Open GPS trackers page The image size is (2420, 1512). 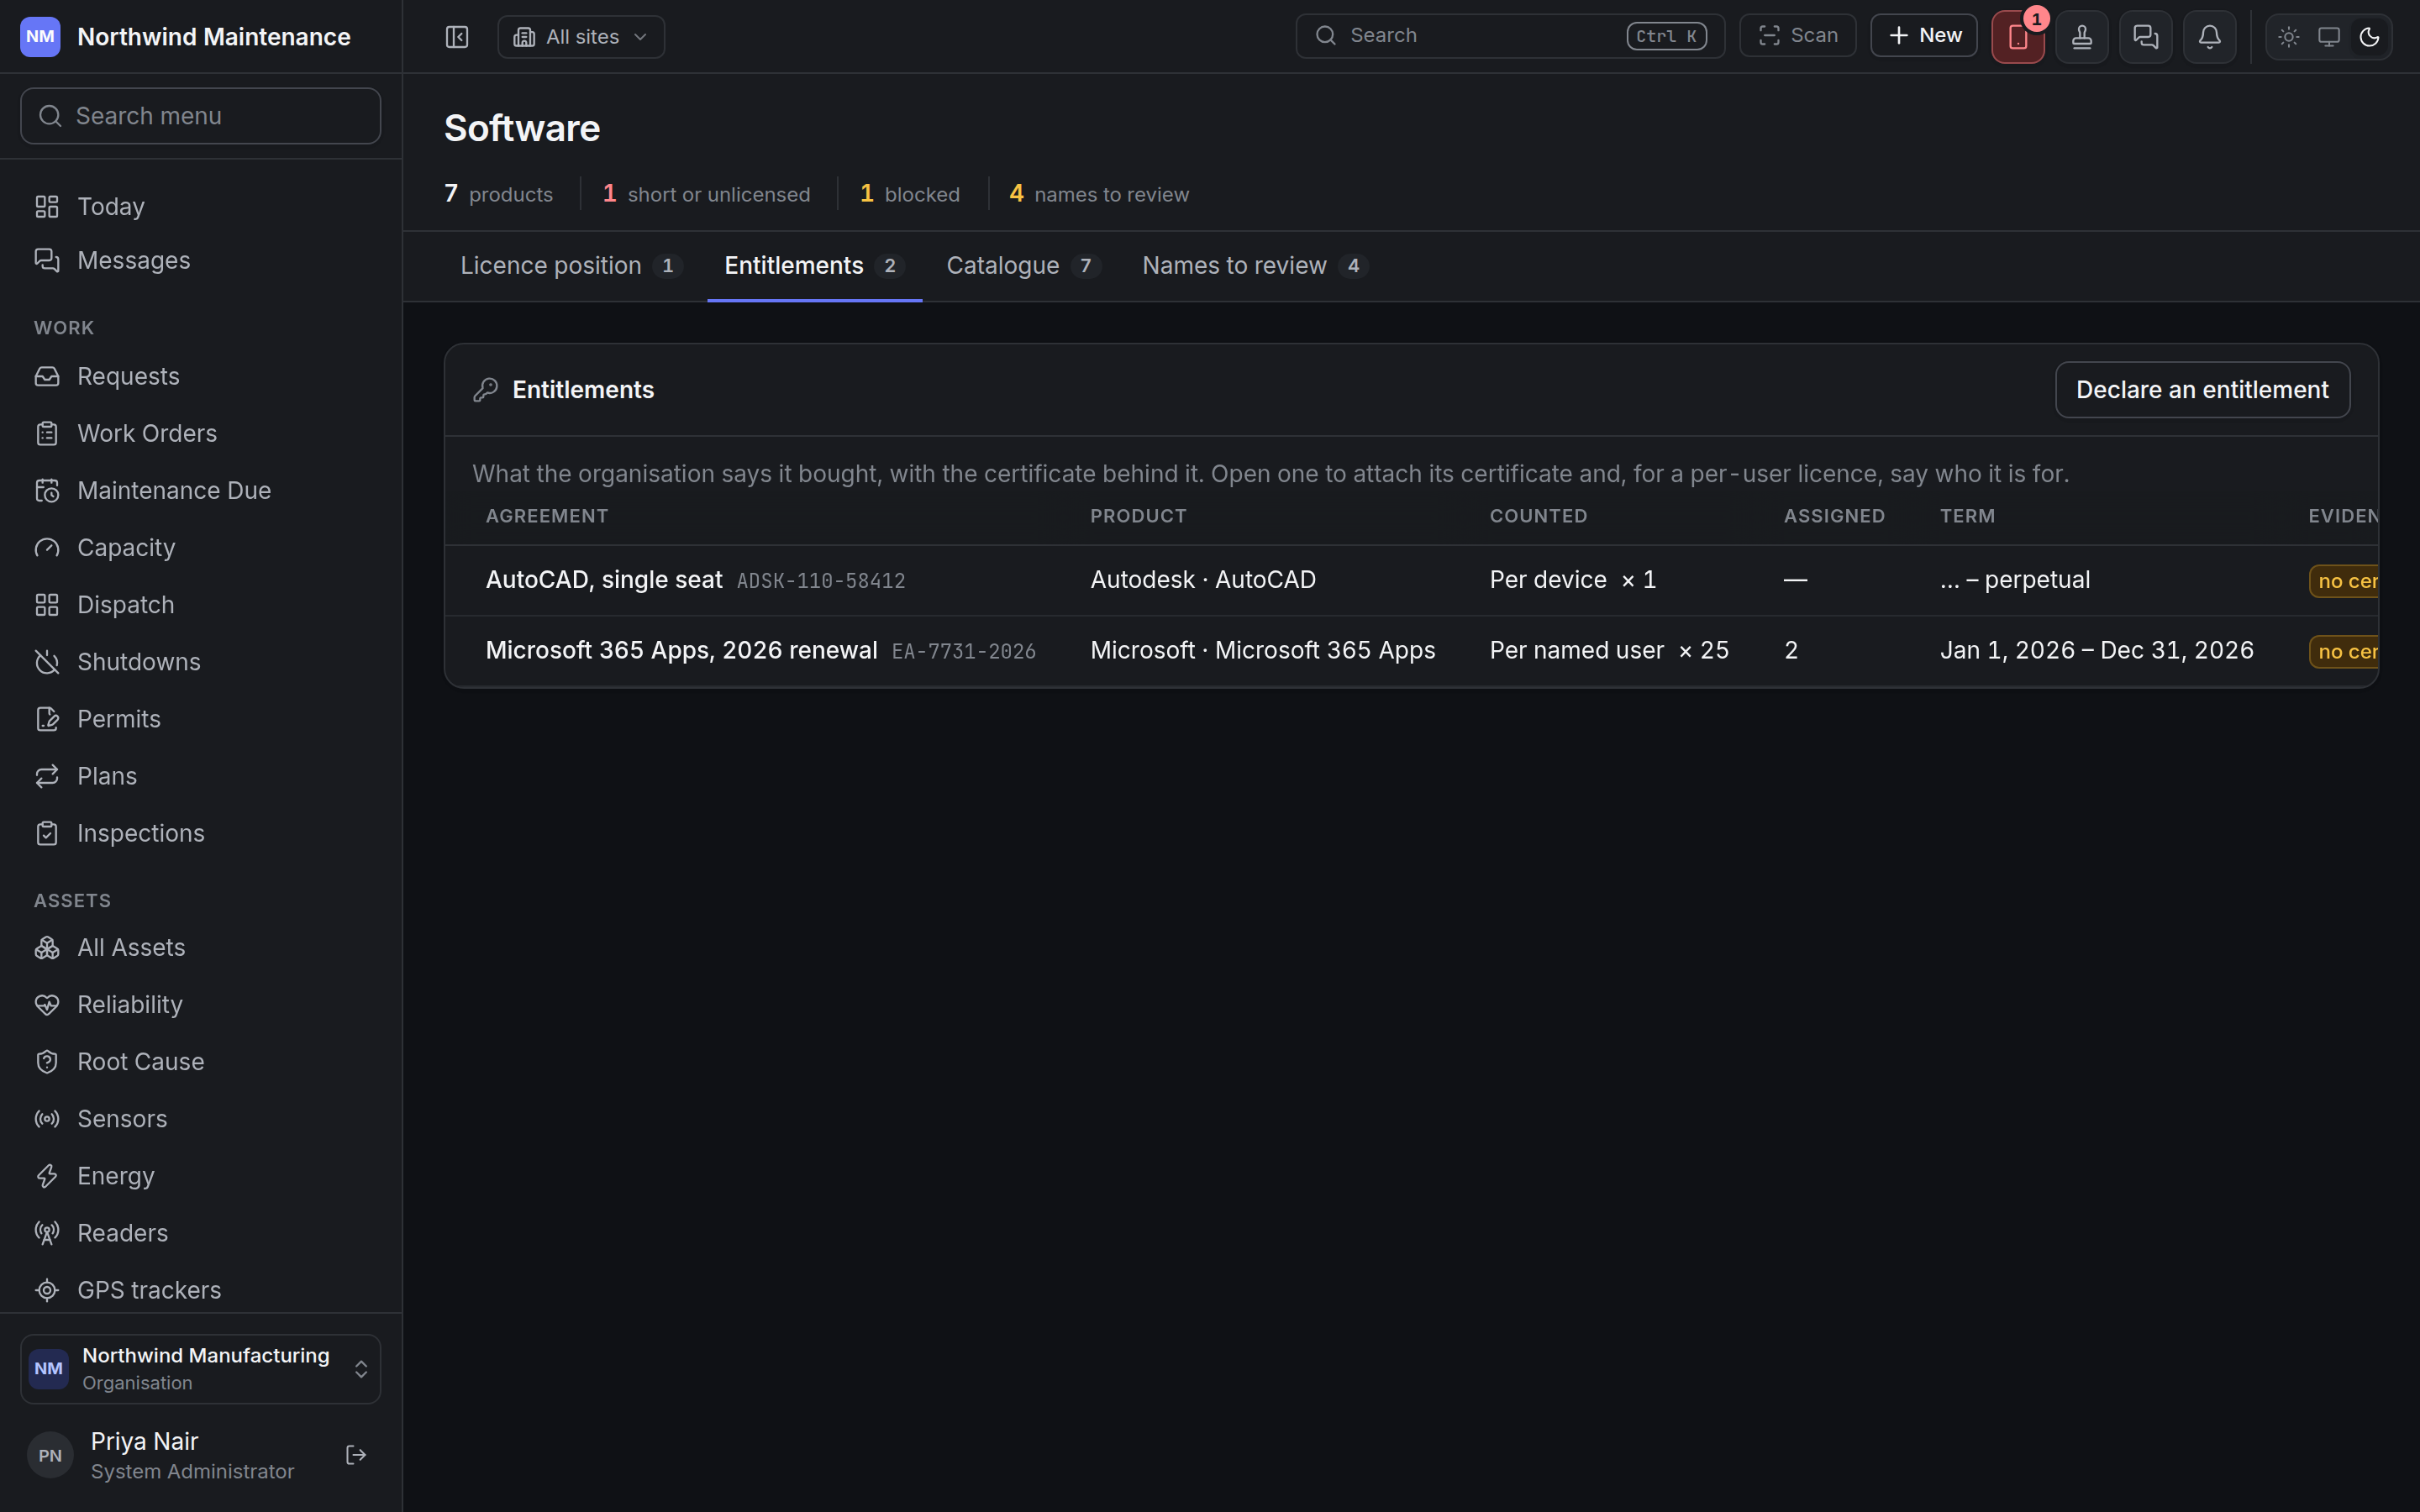coord(201,1290)
